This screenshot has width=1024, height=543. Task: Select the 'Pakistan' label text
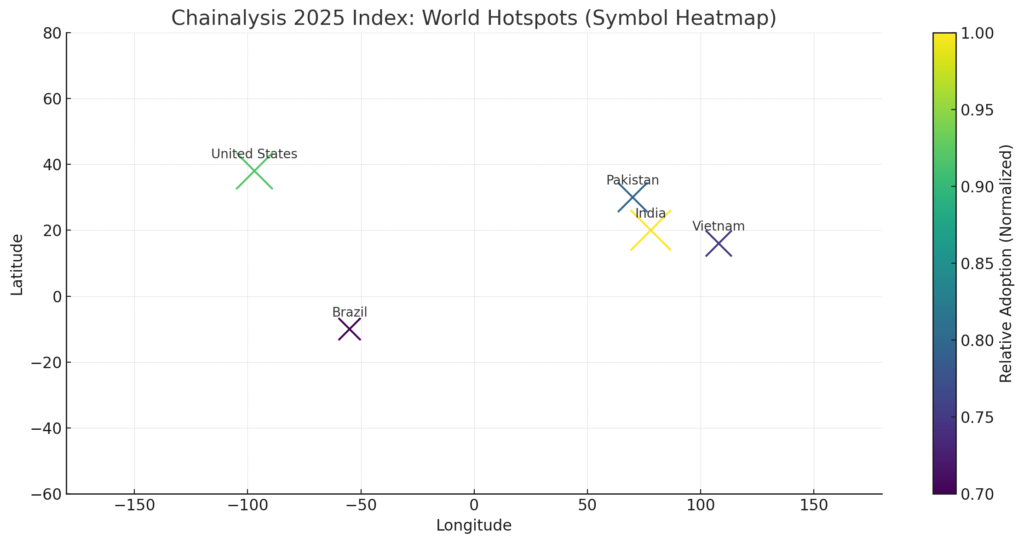point(632,180)
